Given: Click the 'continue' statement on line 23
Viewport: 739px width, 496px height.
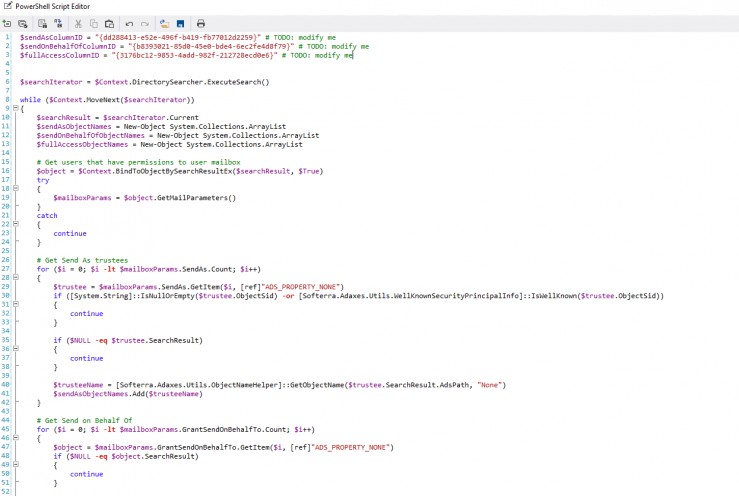Looking at the screenshot, I should tap(70, 233).
